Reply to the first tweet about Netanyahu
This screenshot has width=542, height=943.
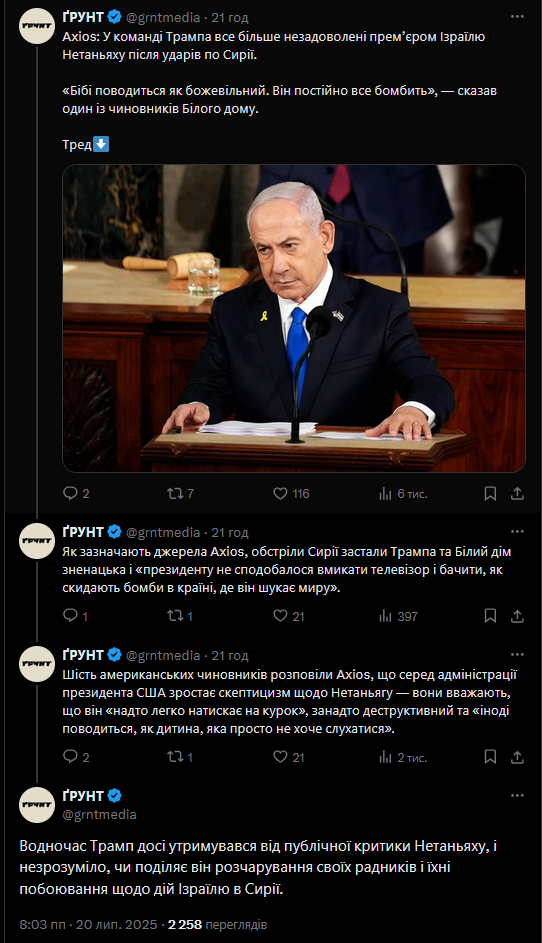tap(76, 494)
